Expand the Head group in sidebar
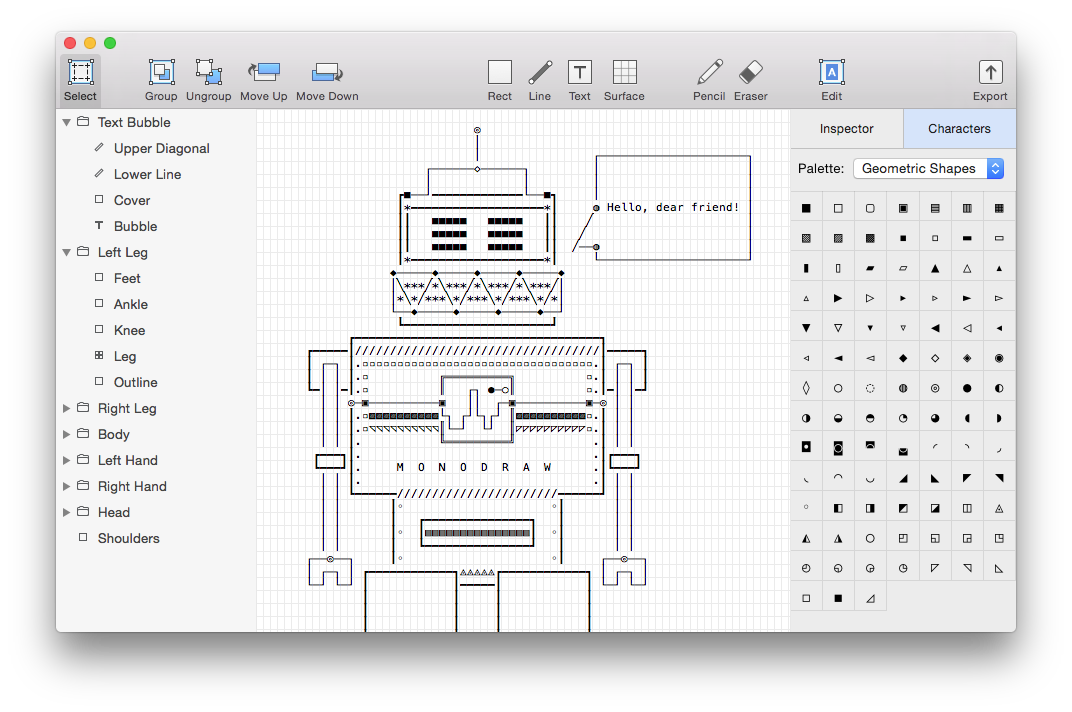 [x=67, y=513]
